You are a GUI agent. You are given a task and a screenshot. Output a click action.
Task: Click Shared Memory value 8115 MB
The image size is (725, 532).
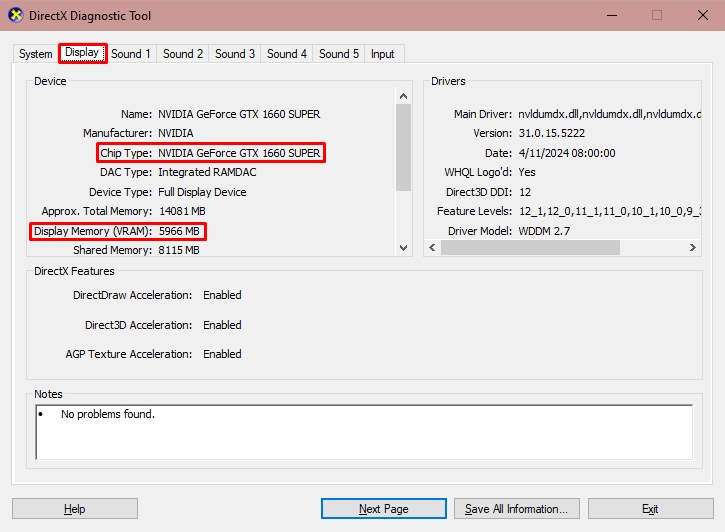[x=178, y=250]
